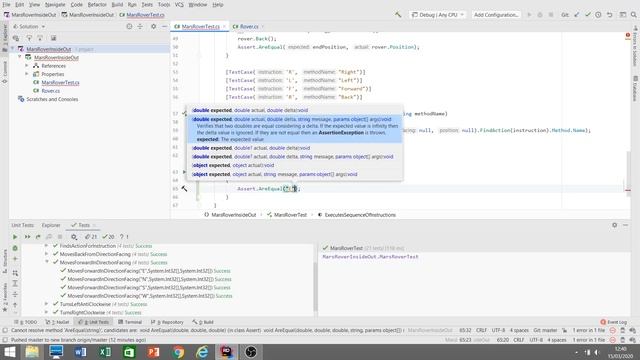Open the Window menu
The height and width of the screenshot is (360, 640).
pyautogui.click(x=198, y=4)
